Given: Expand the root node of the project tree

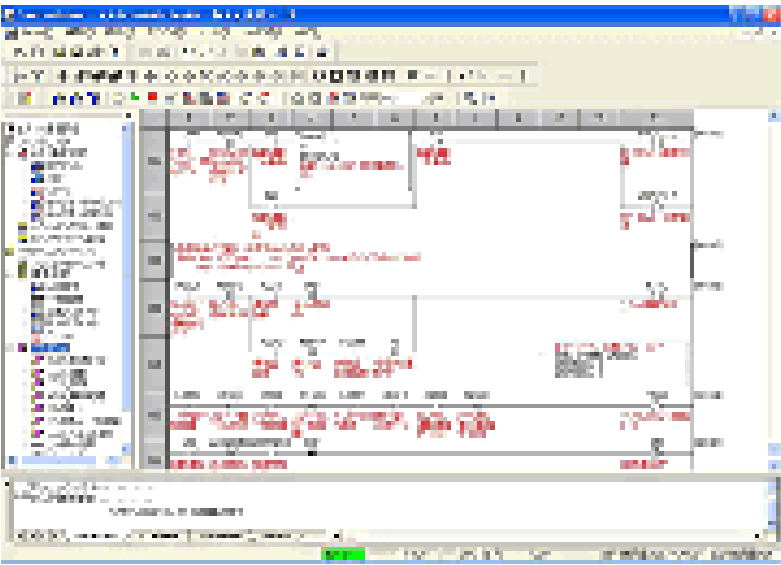Looking at the screenshot, I should click(x=9, y=129).
